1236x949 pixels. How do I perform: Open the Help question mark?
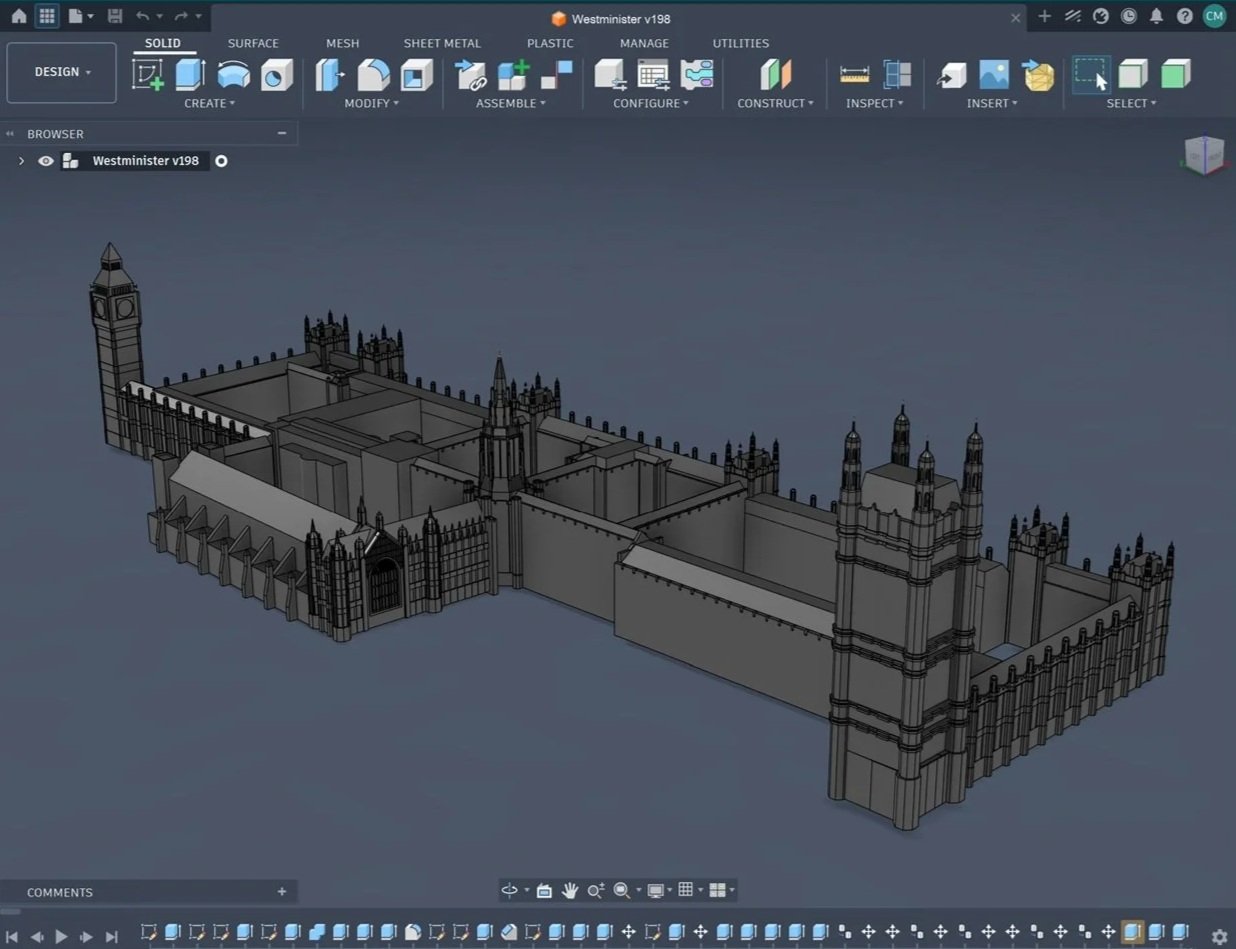click(x=1184, y=16)
